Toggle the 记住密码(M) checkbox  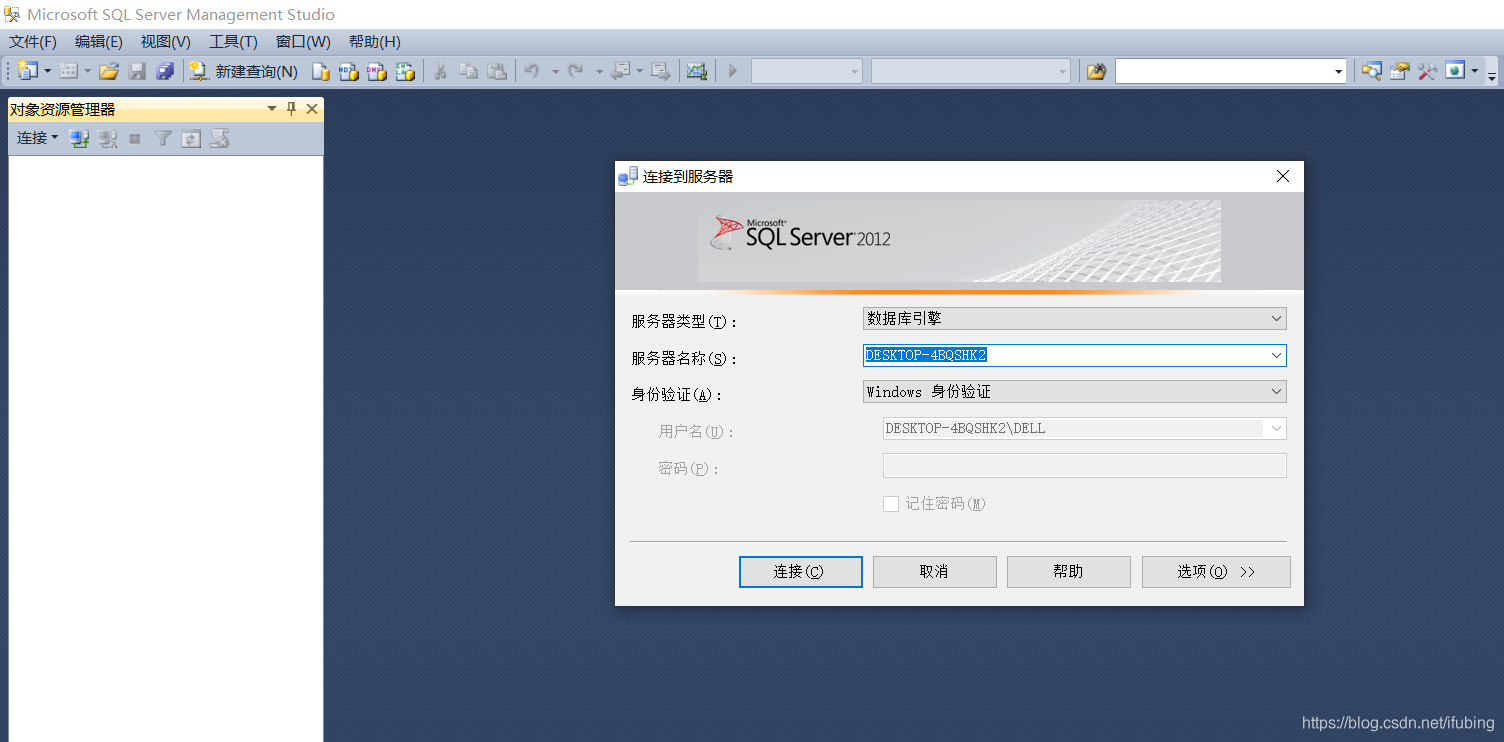point(891,504)
